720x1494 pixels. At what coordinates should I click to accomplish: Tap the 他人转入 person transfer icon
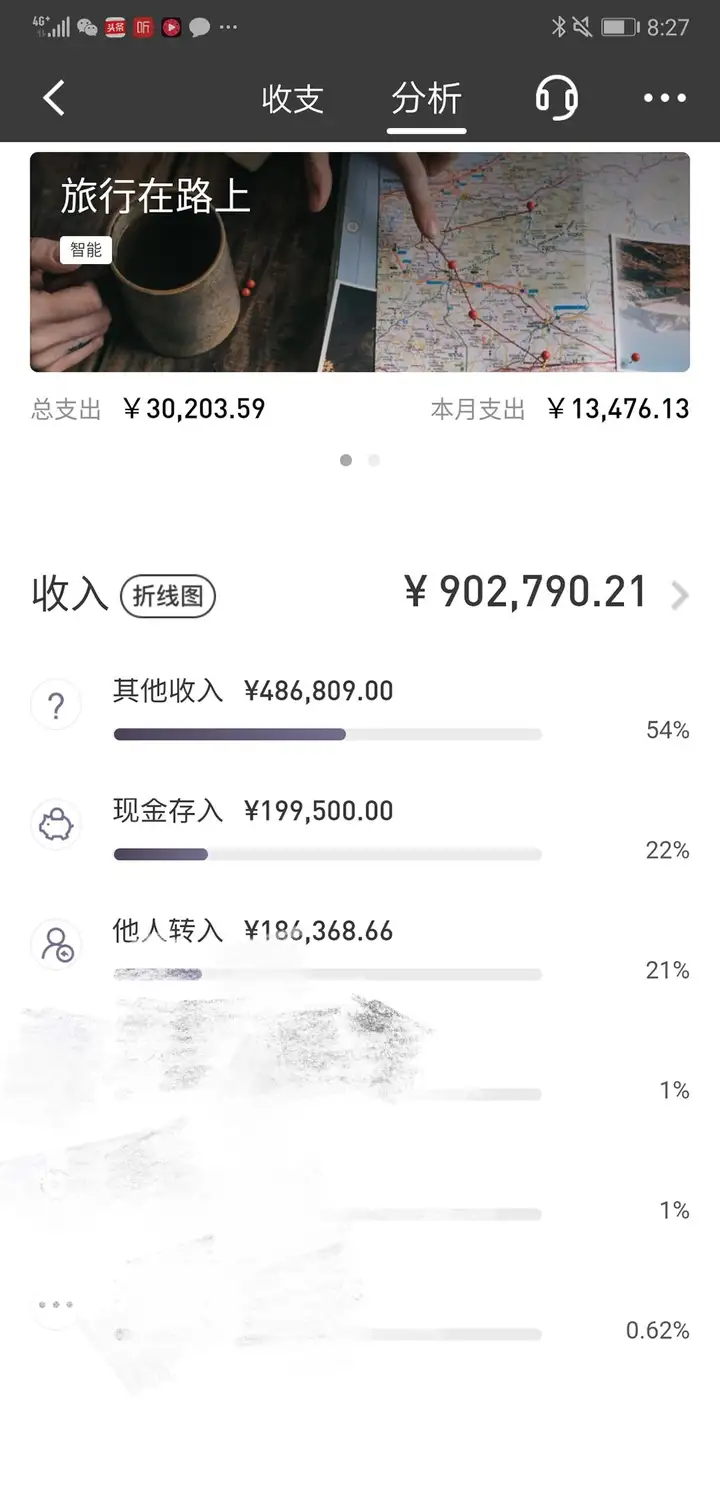[x=56, y=946]
